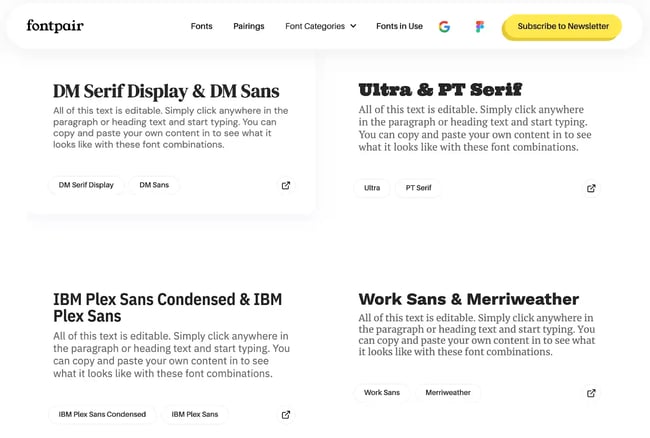This screenshot has width=650, height=438.
Task: Open the Pairings menu item
Action: point(249,26)
